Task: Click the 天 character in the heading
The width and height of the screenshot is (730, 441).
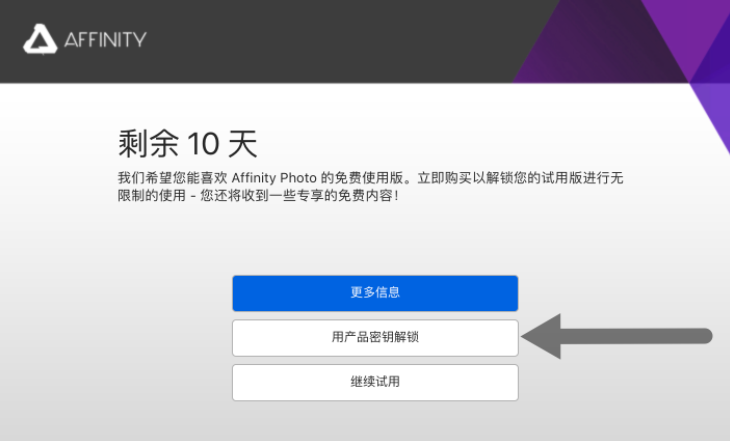Action: [243, 144]
